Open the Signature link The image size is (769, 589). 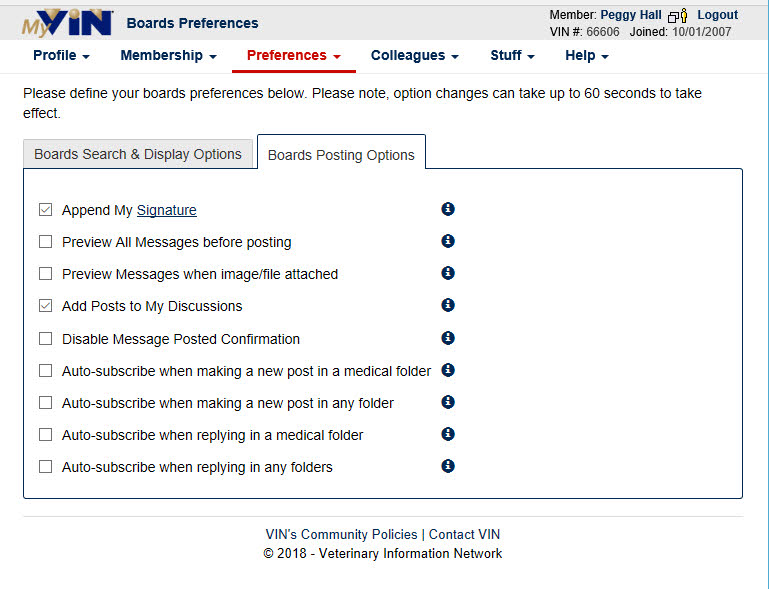[167, 210]
